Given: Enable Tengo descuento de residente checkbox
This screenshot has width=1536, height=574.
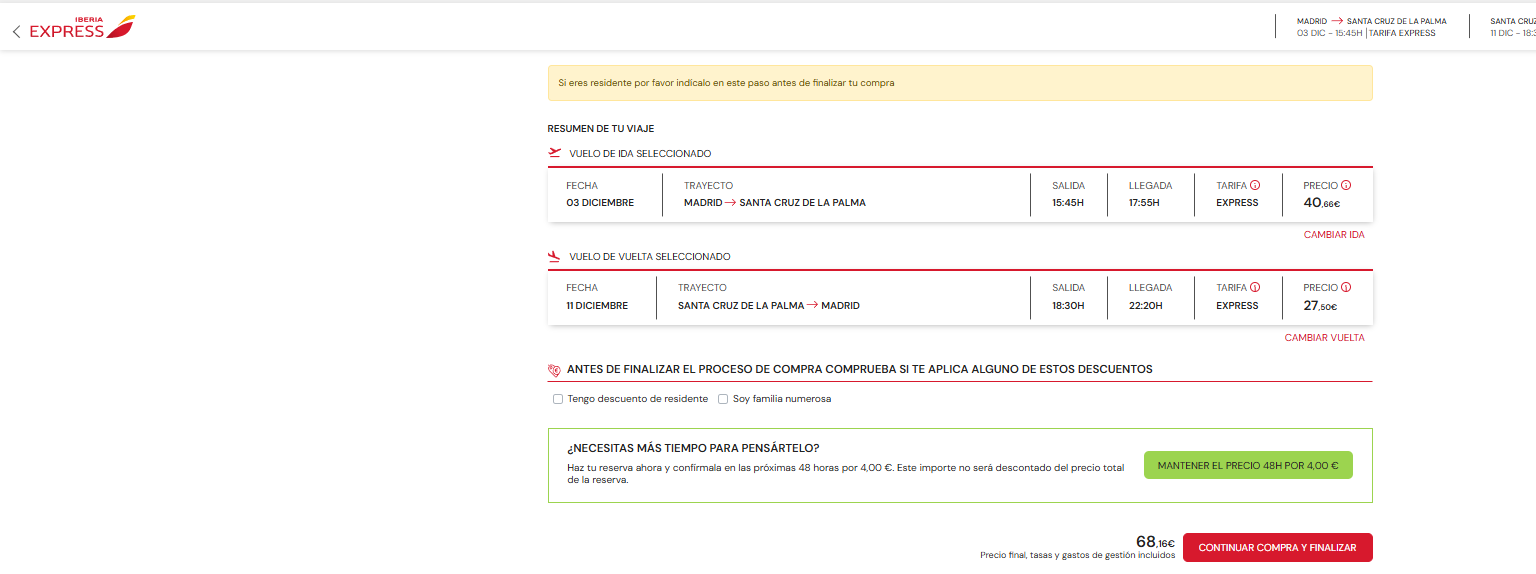Looking at the screenshot, I should (558, 399).
